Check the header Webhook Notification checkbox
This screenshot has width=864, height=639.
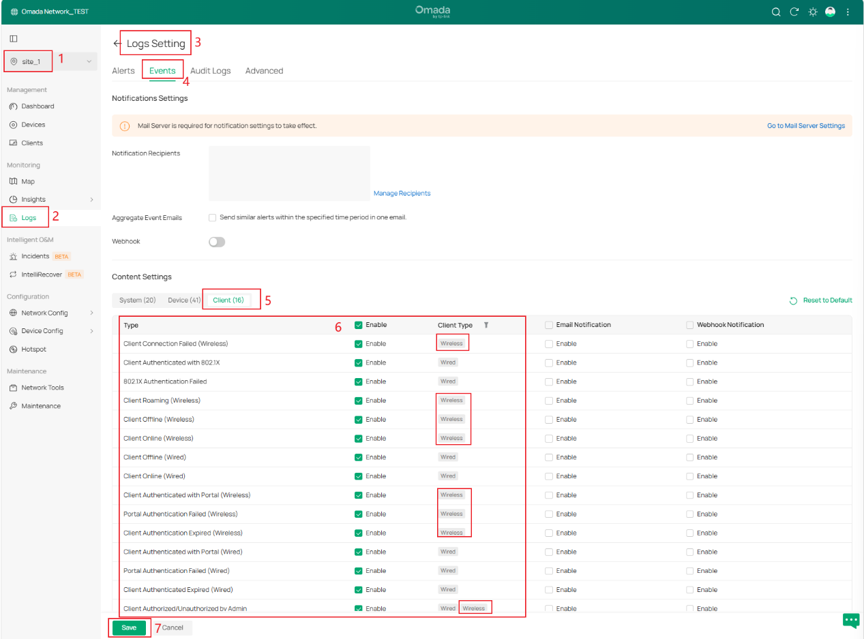[690, 325]
